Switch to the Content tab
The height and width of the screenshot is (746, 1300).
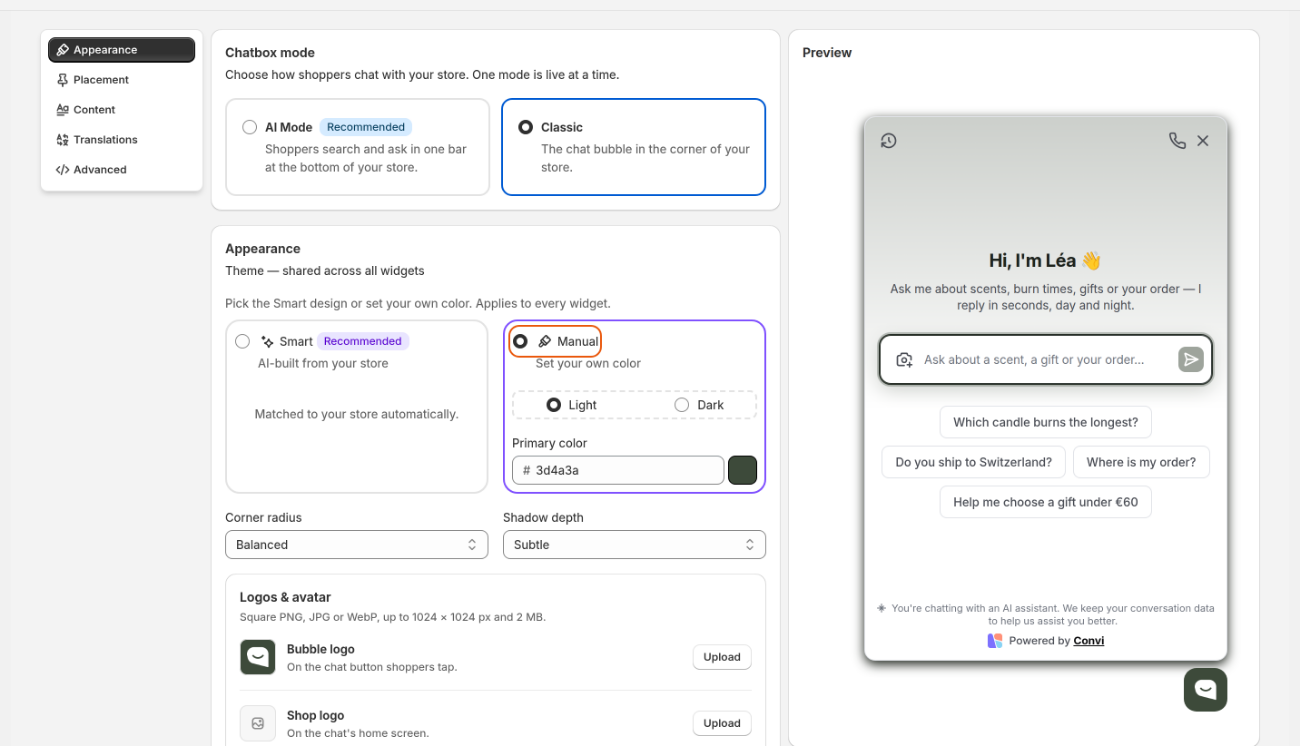pos(122,110)
